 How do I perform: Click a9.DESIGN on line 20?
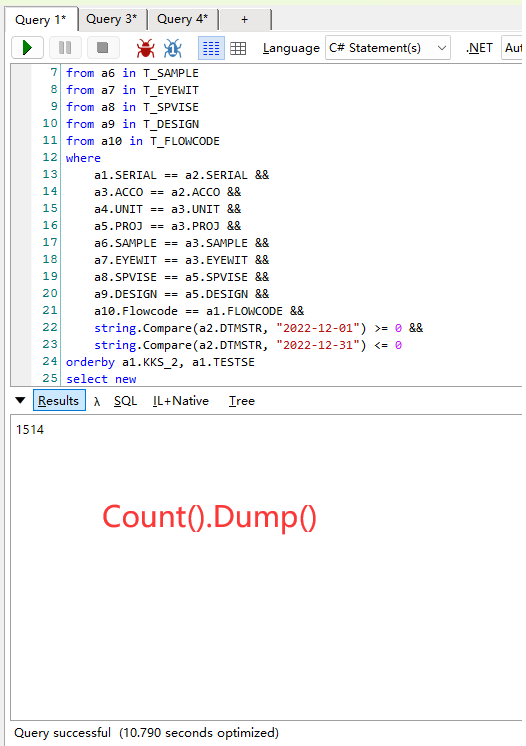[126, 294]
